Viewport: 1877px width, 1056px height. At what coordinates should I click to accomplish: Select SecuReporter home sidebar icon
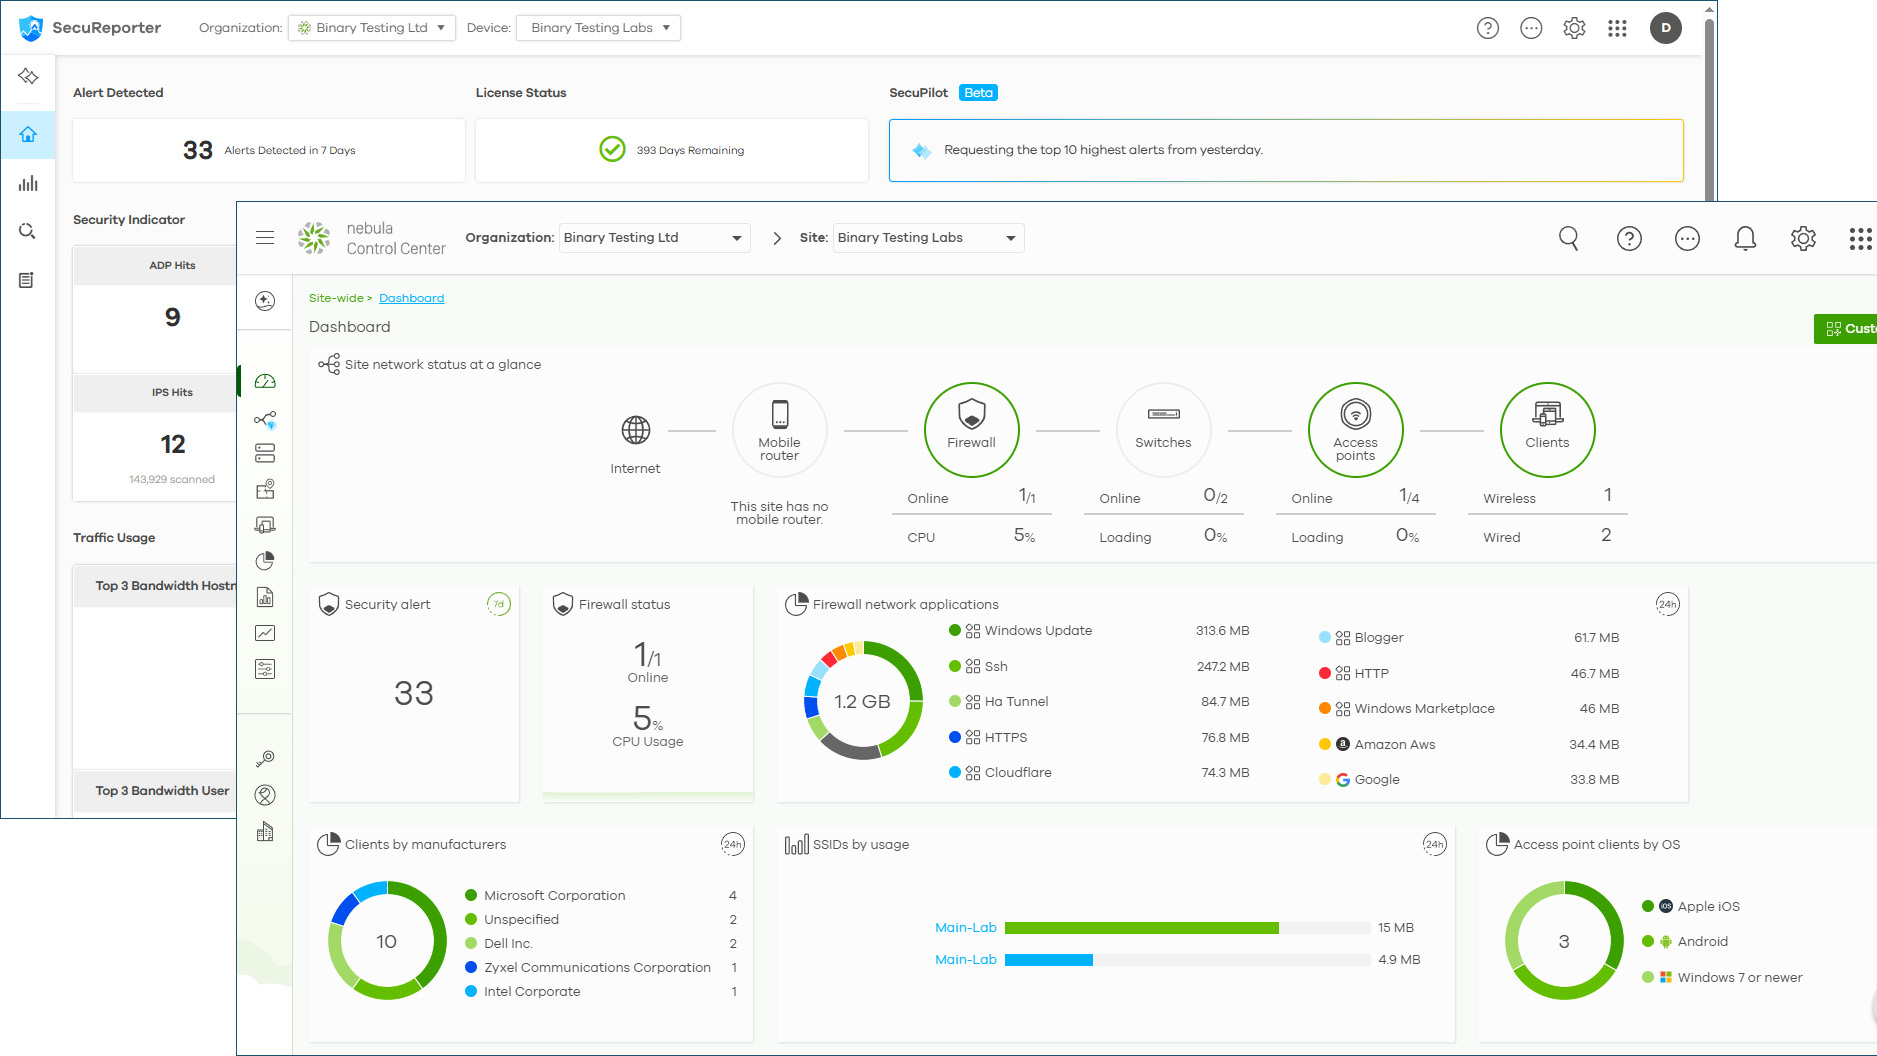click(28, 134)
